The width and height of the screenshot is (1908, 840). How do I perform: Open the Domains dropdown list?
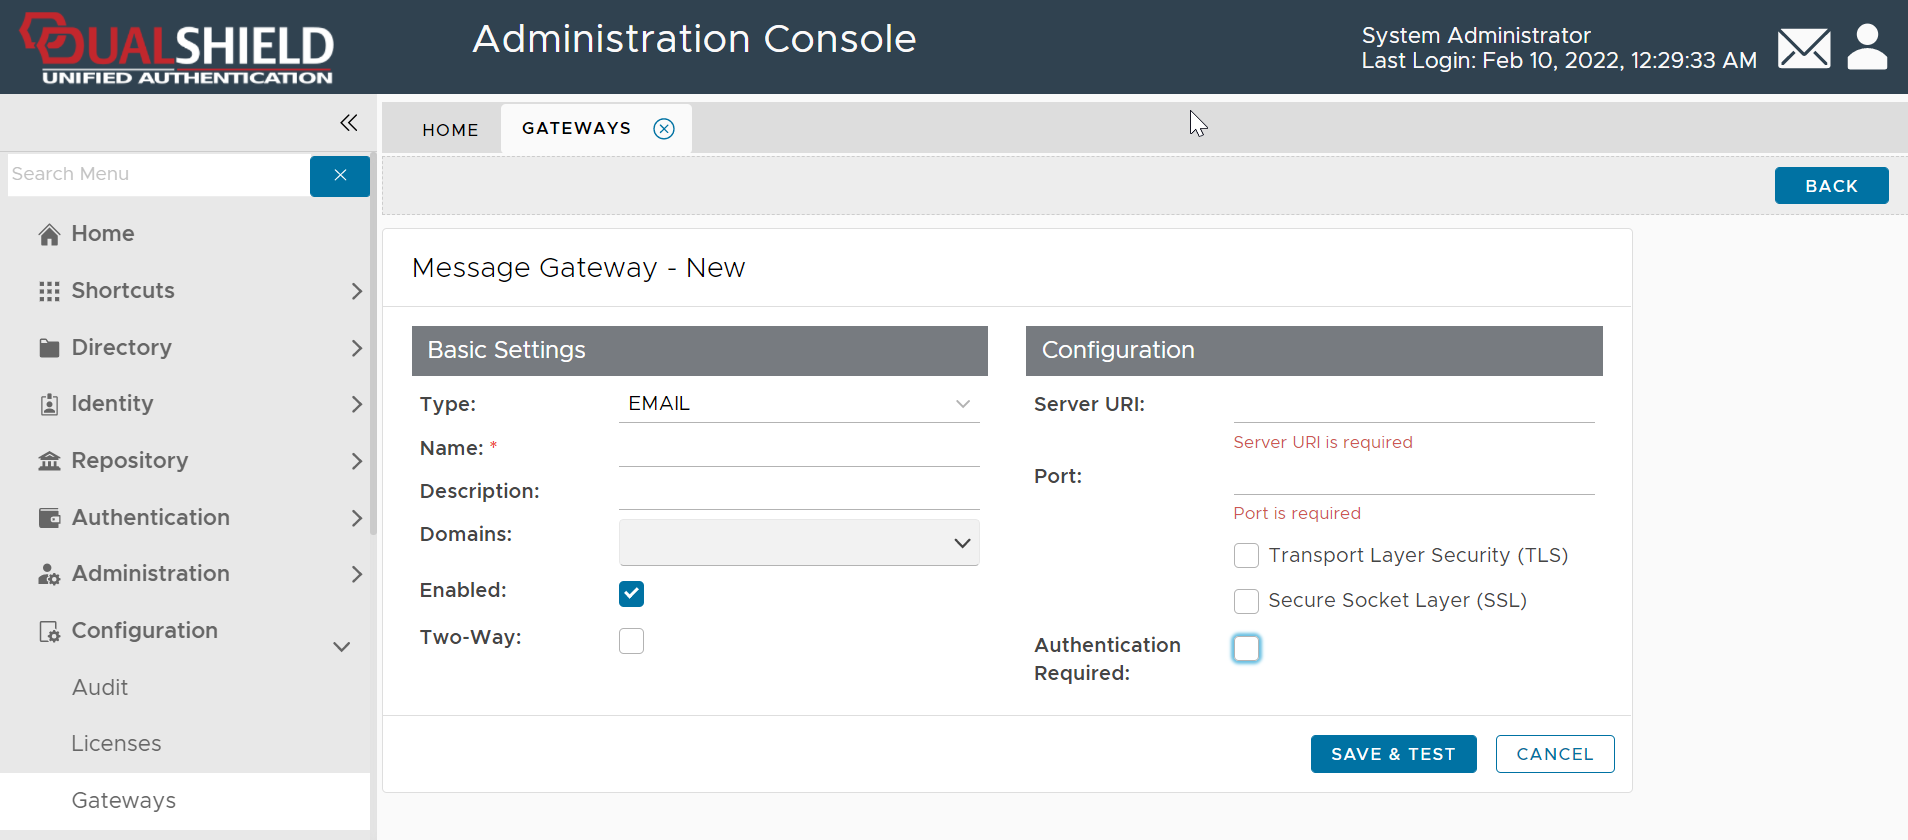coord(798,543)
